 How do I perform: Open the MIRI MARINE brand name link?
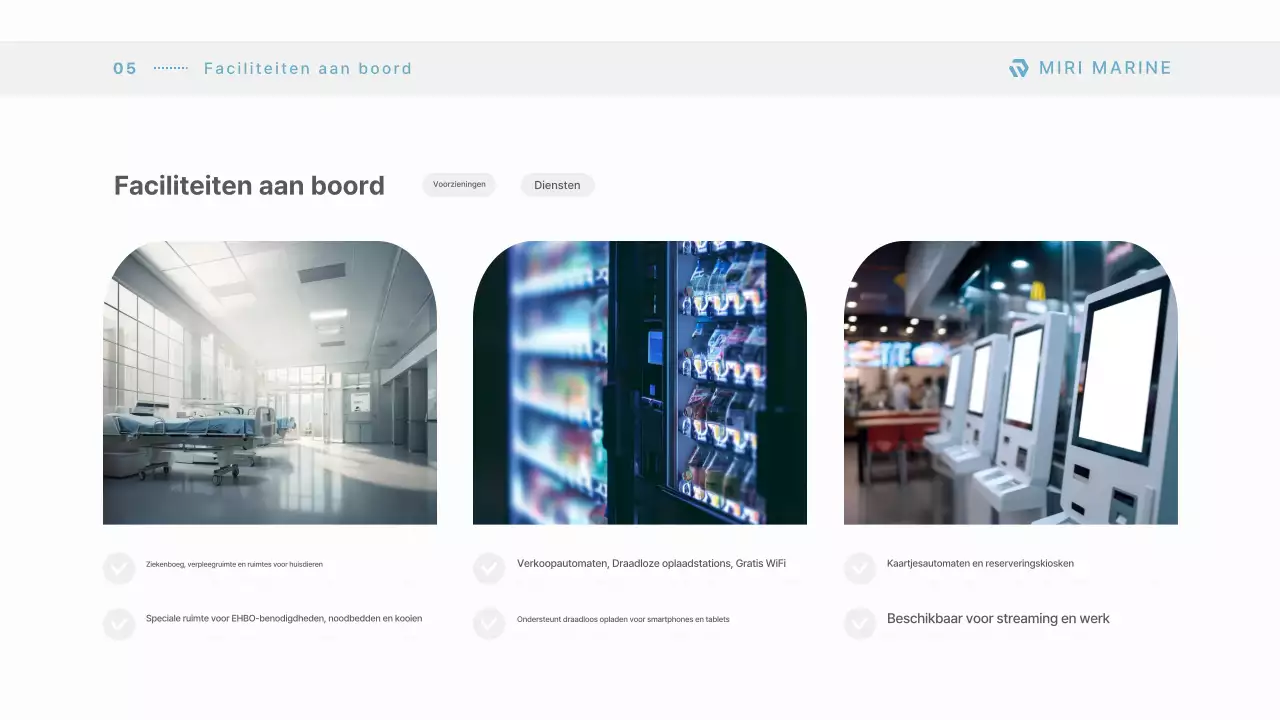(x=1105, y=68)
